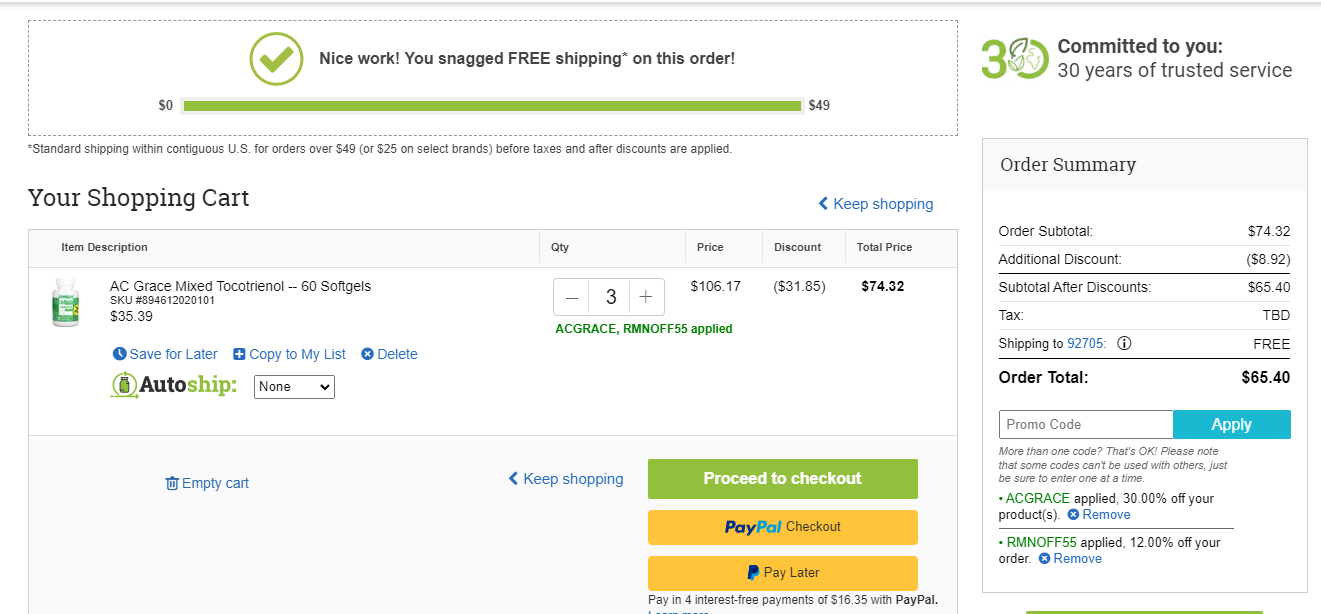
Task: Click the Proceed to checkout button
Action: 783,479
